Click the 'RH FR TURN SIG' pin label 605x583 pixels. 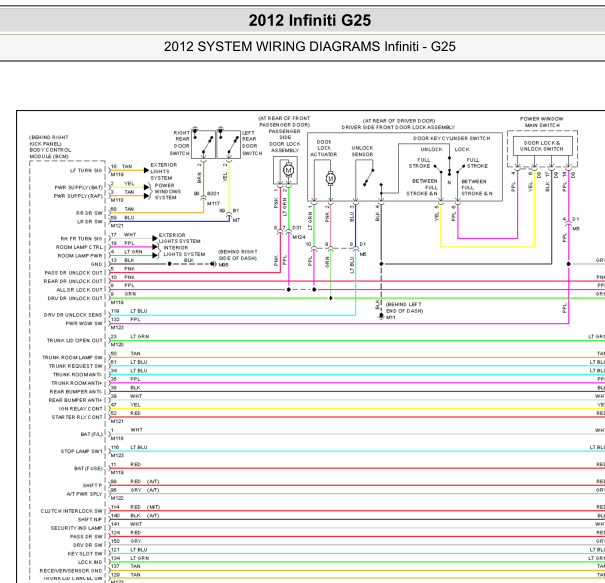tap(81, 239)
